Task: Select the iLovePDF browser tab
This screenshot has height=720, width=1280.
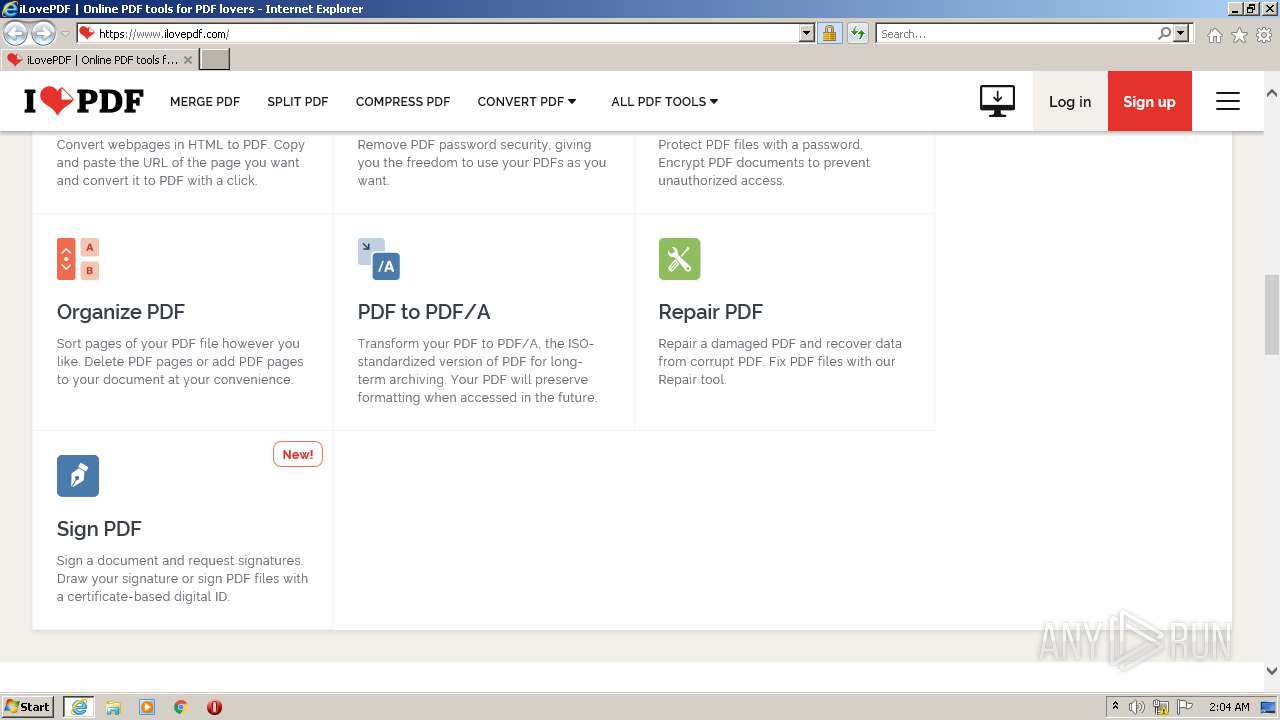Action: [x=100, y=59]
